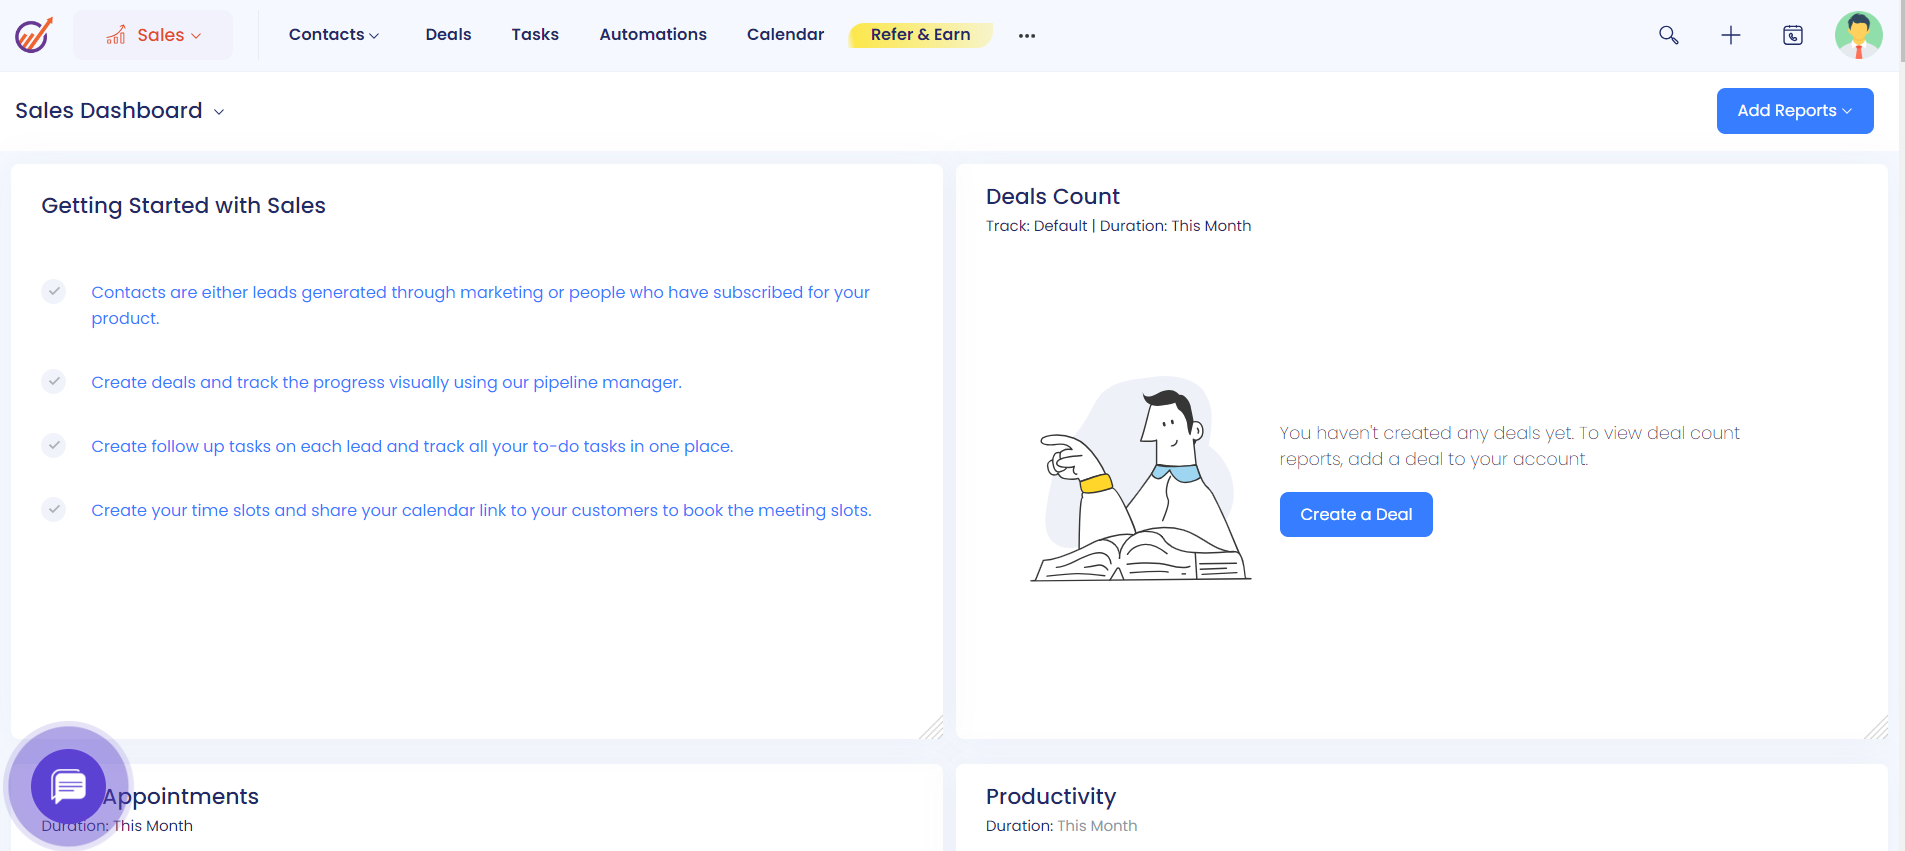Open the call log phone icon

pos(1792,35)
